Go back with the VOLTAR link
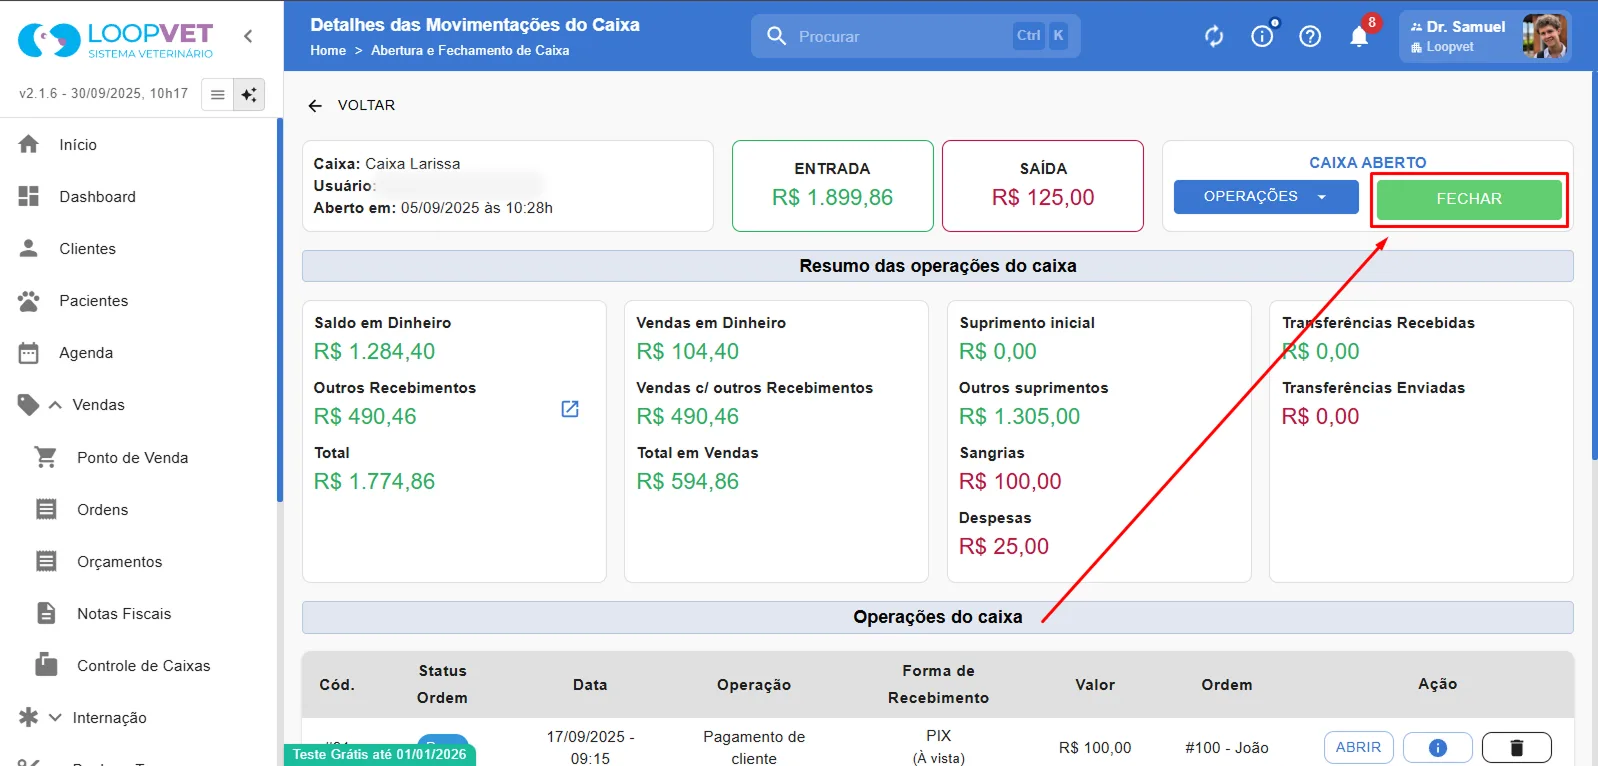Image resolution: width=1598 pixels, height=766 pixels. 352,105
